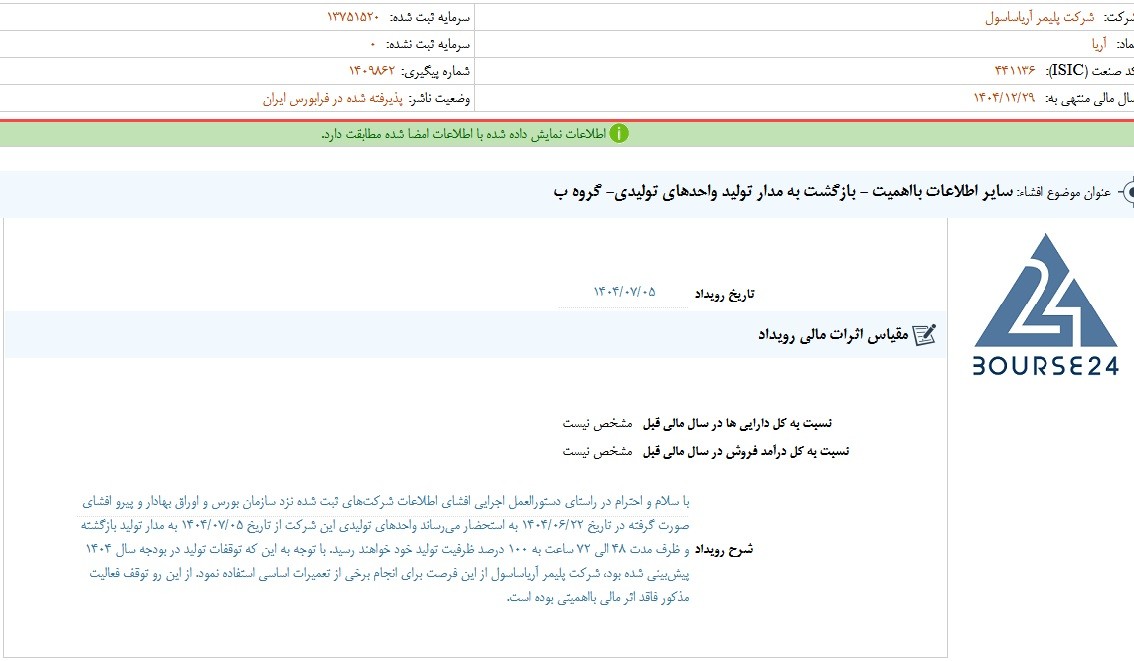Click the blue event description paragraph

coord(385,550)
